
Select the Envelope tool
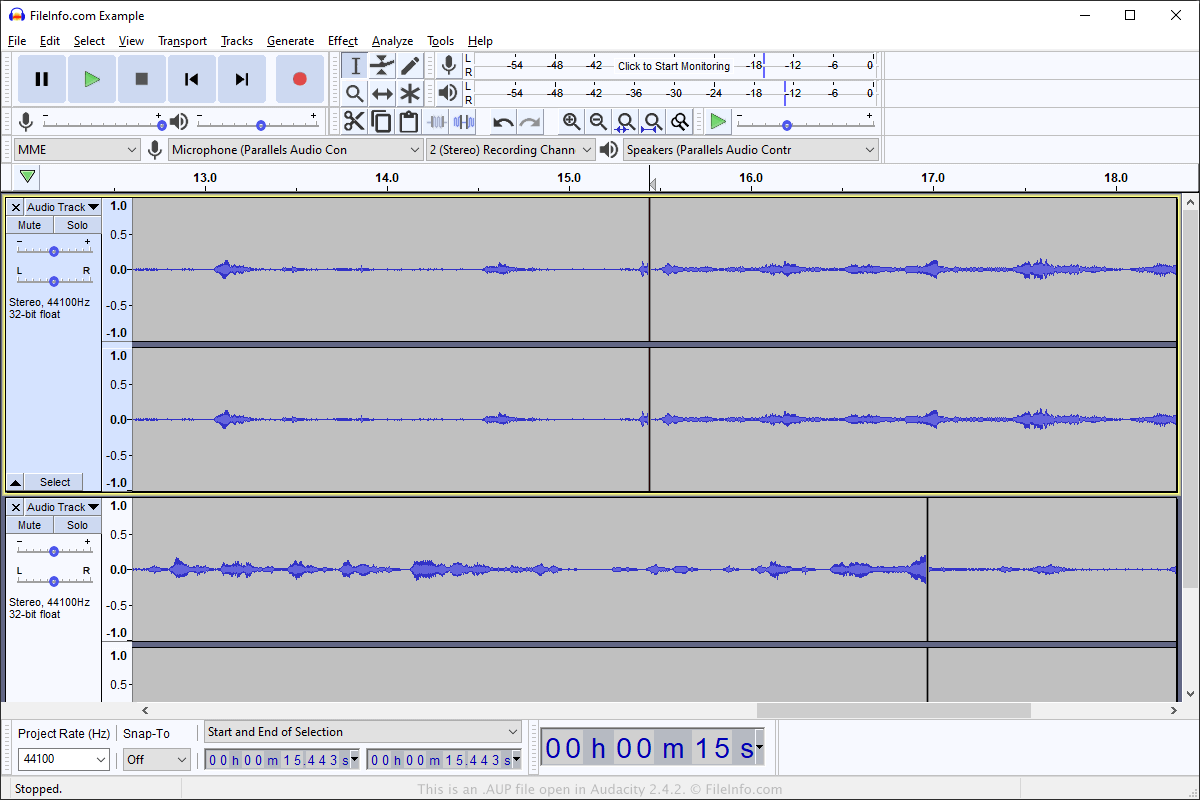382,66
